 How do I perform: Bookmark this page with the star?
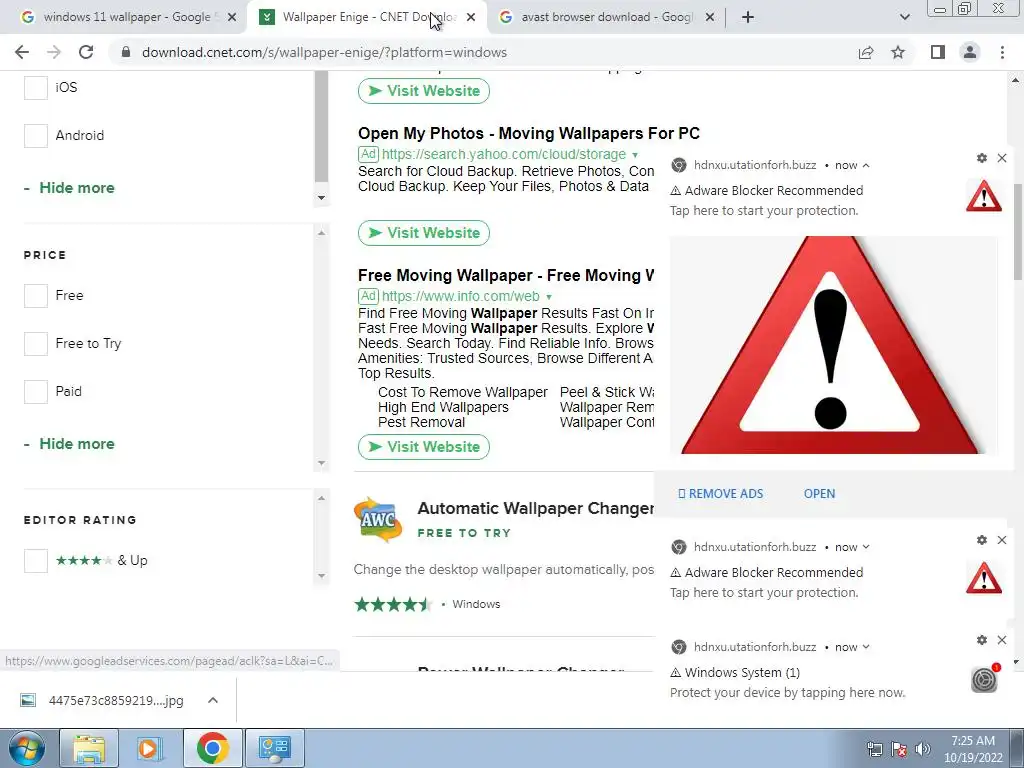point(898,52)
